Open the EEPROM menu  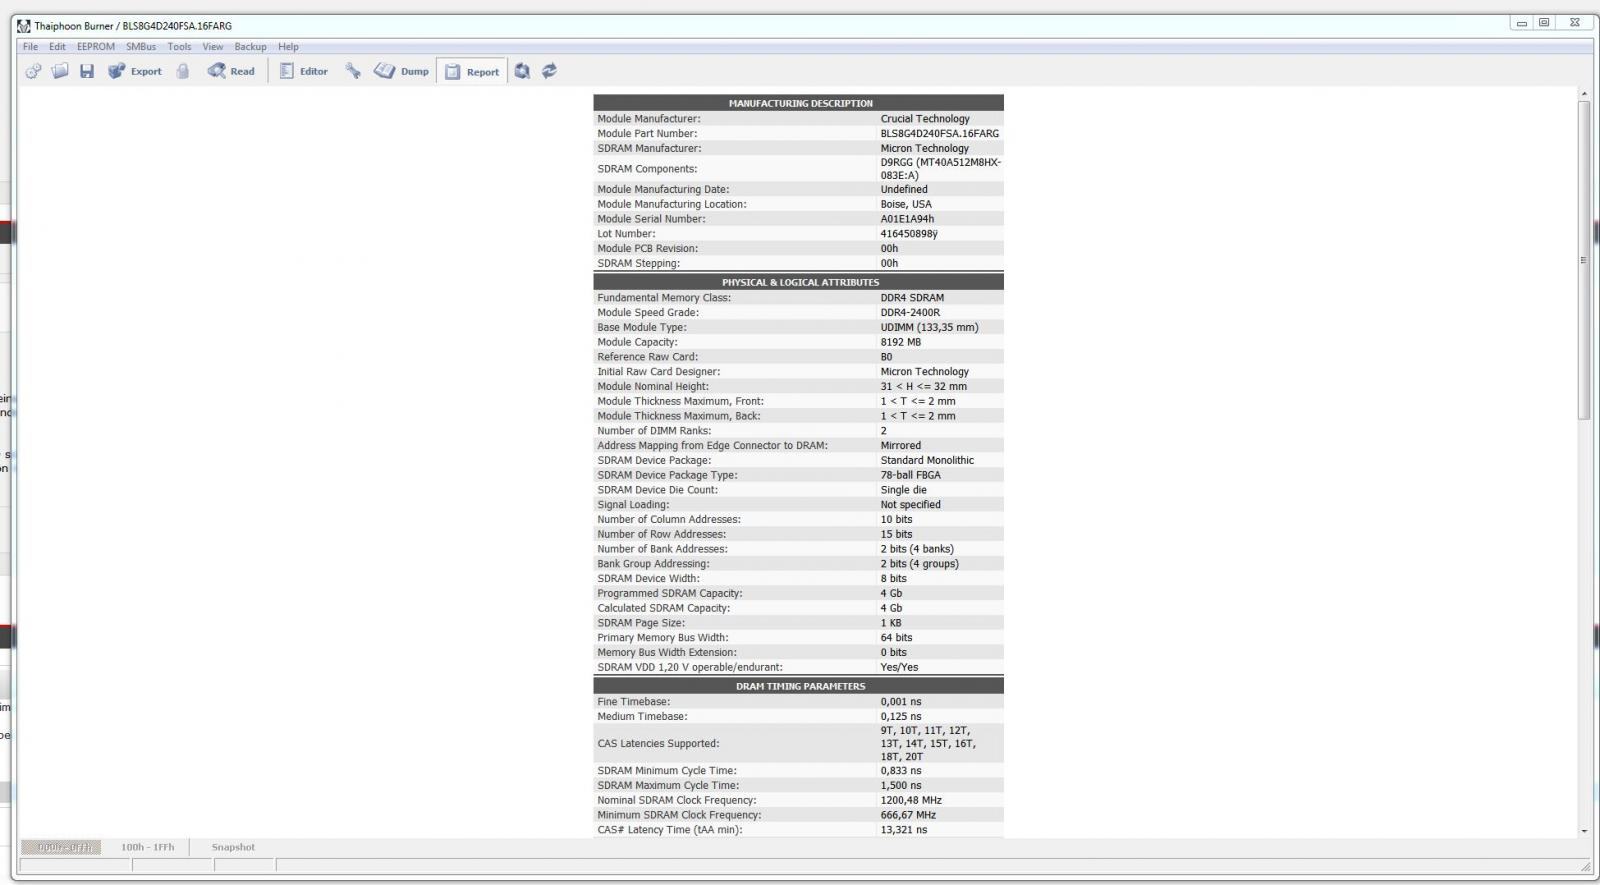click(x=96, y=47)
